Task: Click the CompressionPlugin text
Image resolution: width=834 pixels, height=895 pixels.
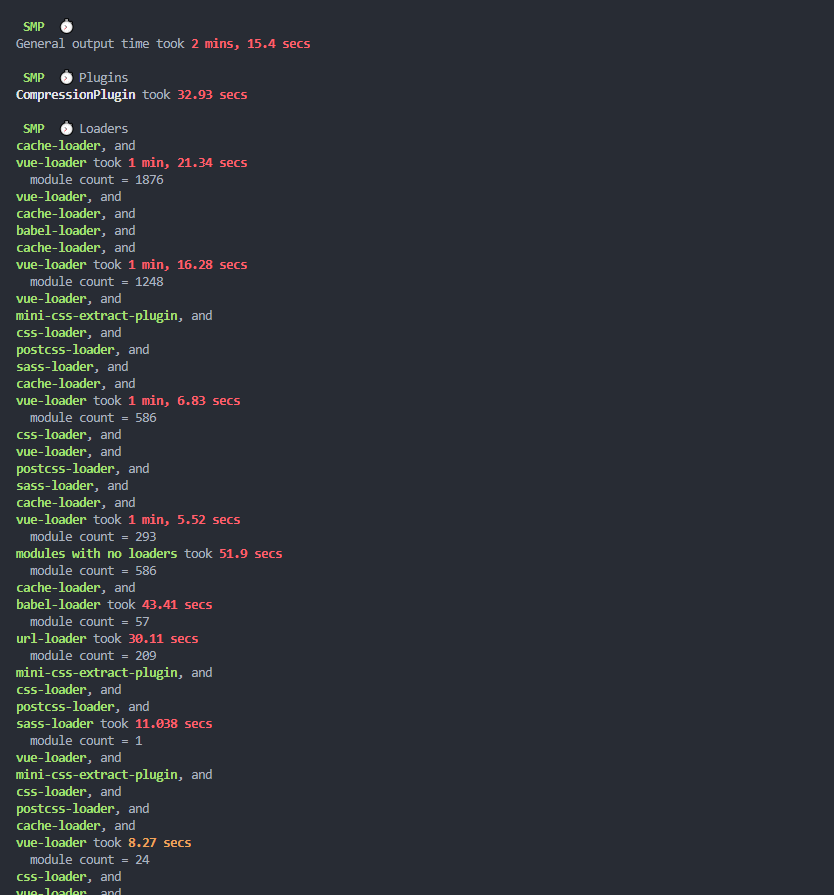Action: click(76, 94)
